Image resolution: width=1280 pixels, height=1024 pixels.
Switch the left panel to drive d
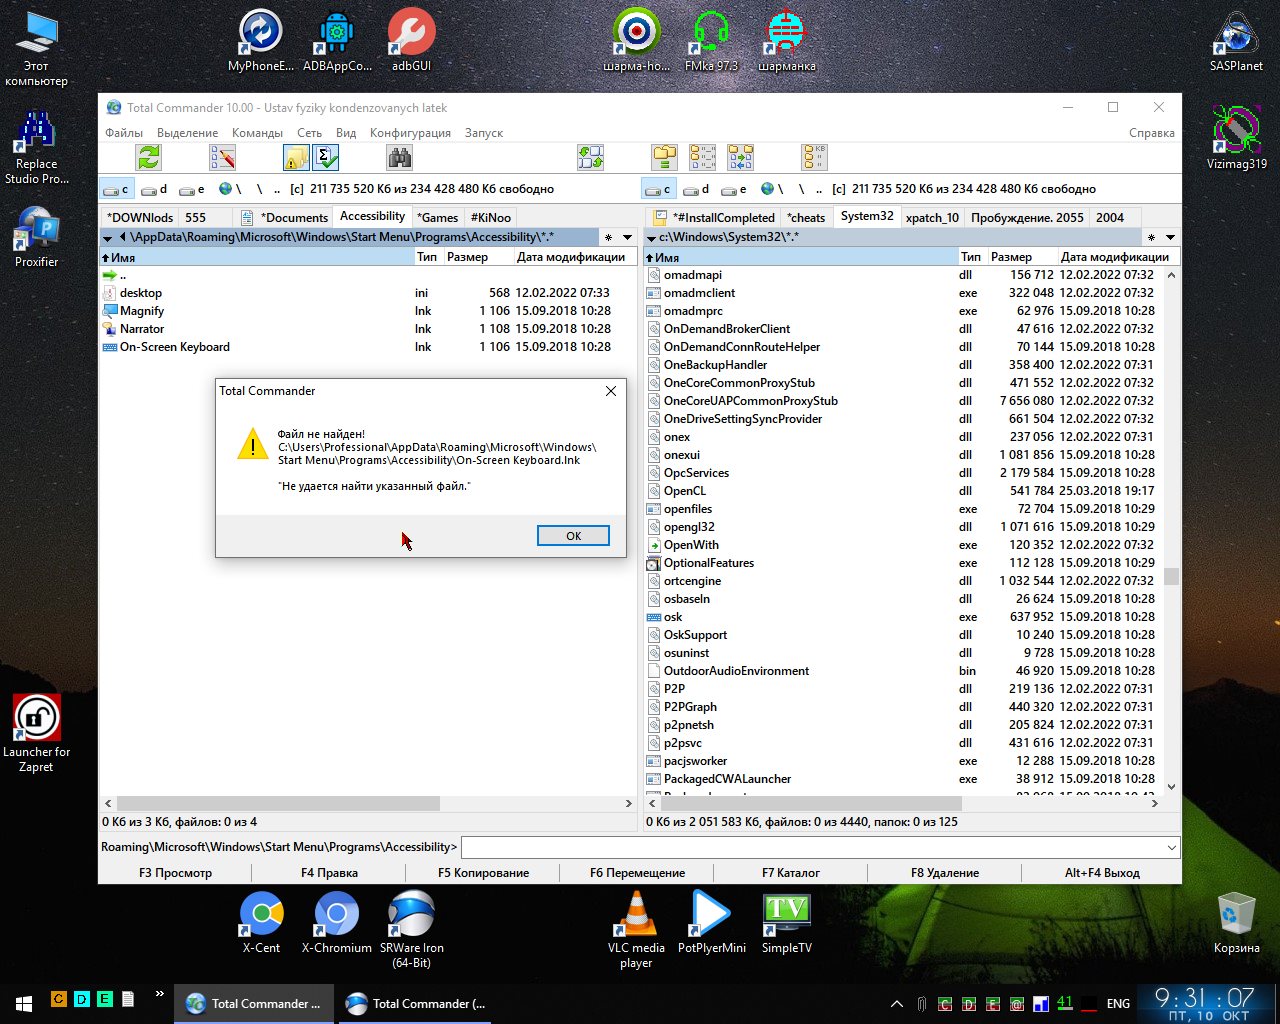[154, 189]
